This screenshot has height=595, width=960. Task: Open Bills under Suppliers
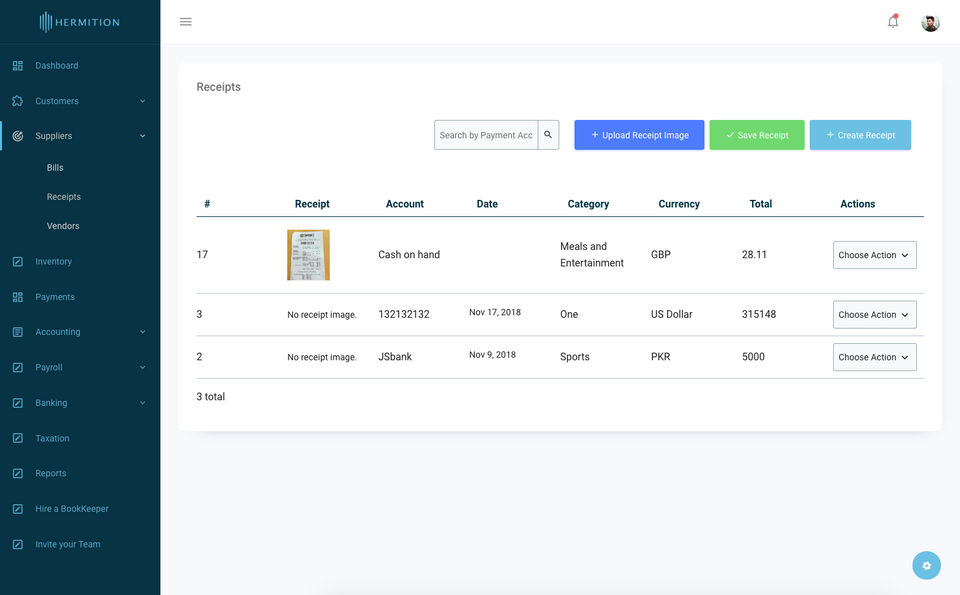point(55,168)
